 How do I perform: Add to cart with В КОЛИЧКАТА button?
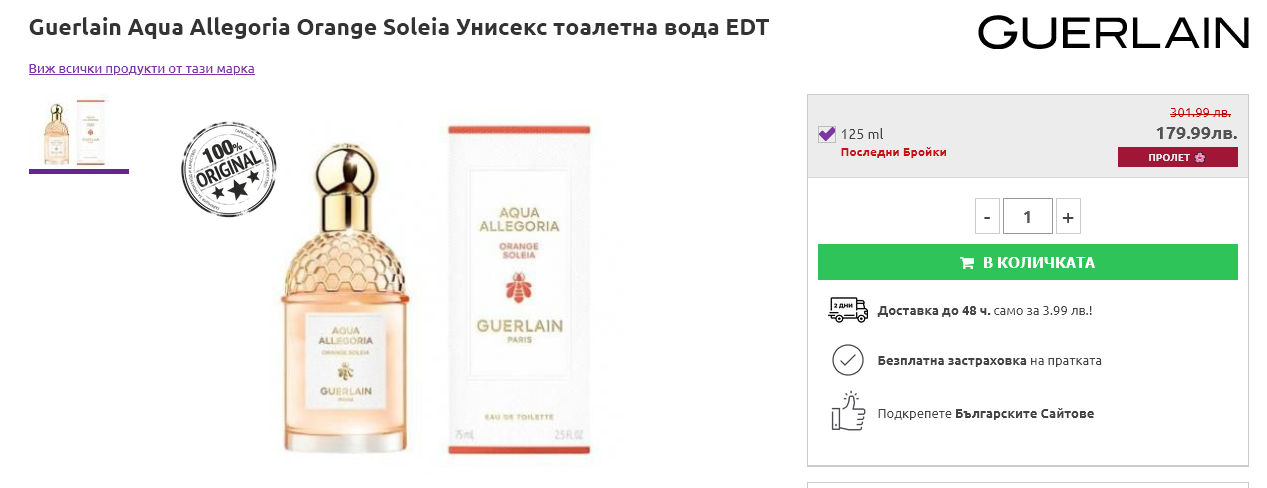coord(1028,263)
